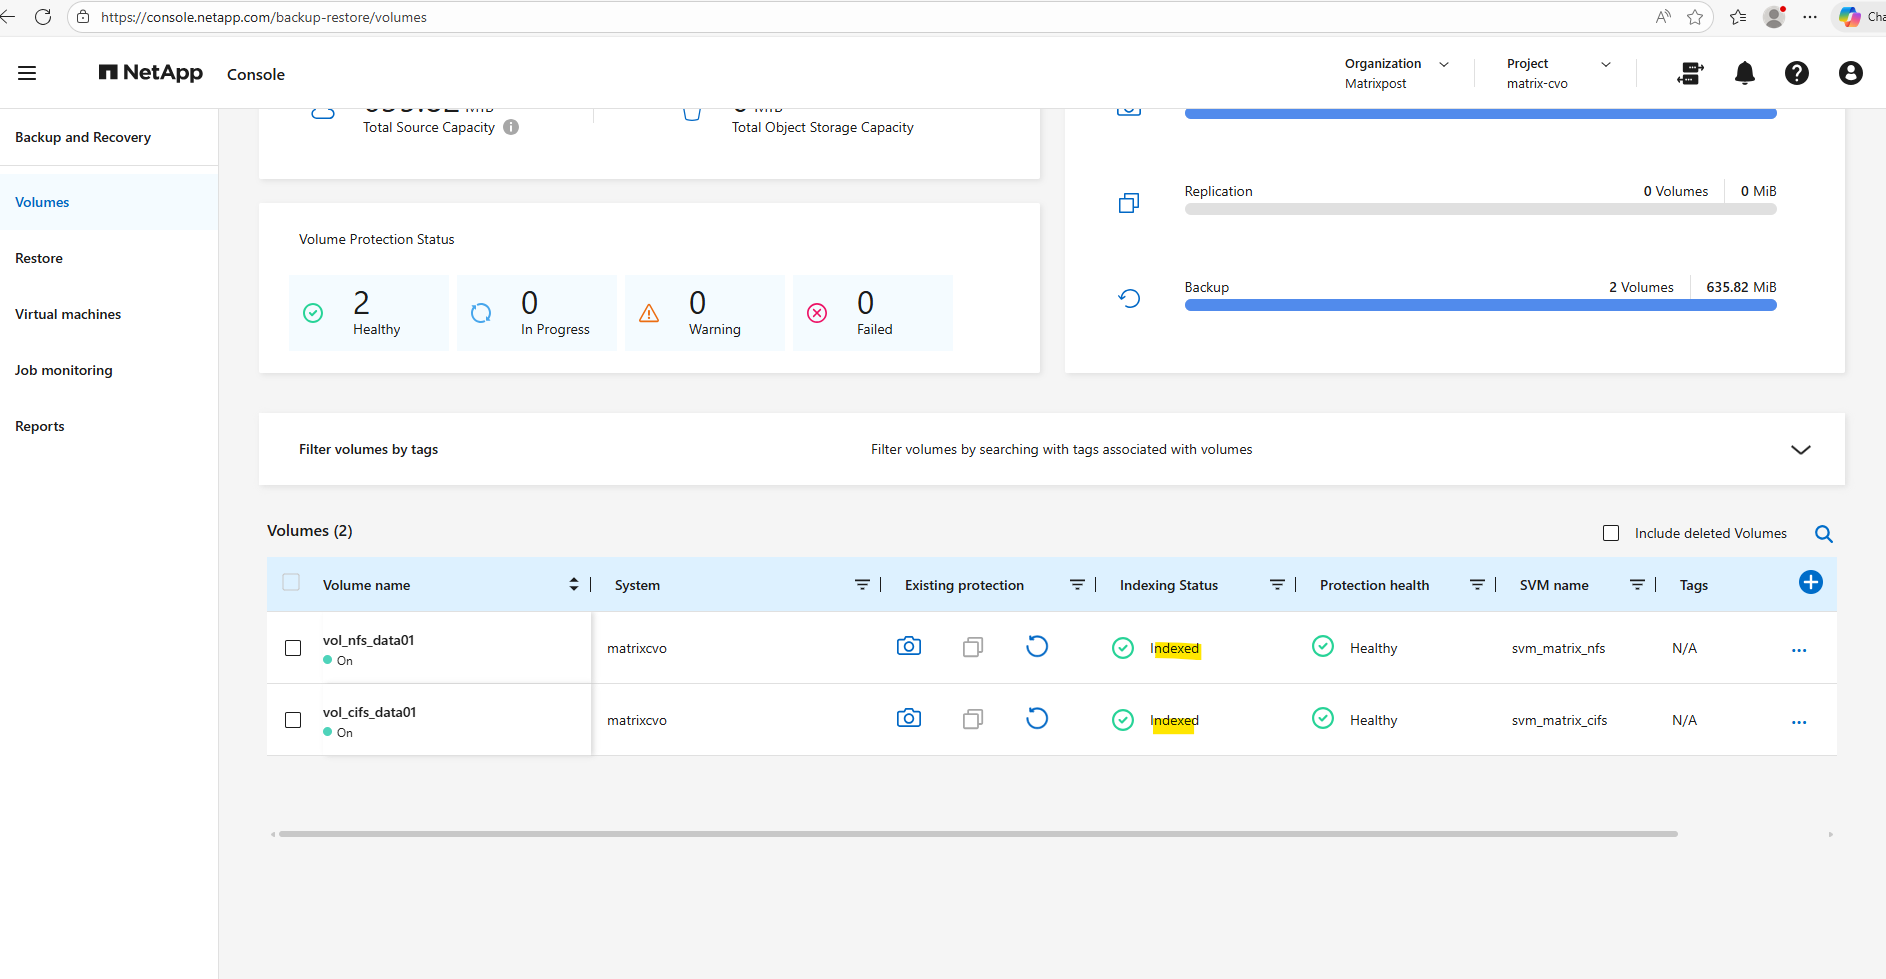The image size is (1886, 979).
Task: Click the horizontal scrollbar under the table
Action: coord(977,834)
